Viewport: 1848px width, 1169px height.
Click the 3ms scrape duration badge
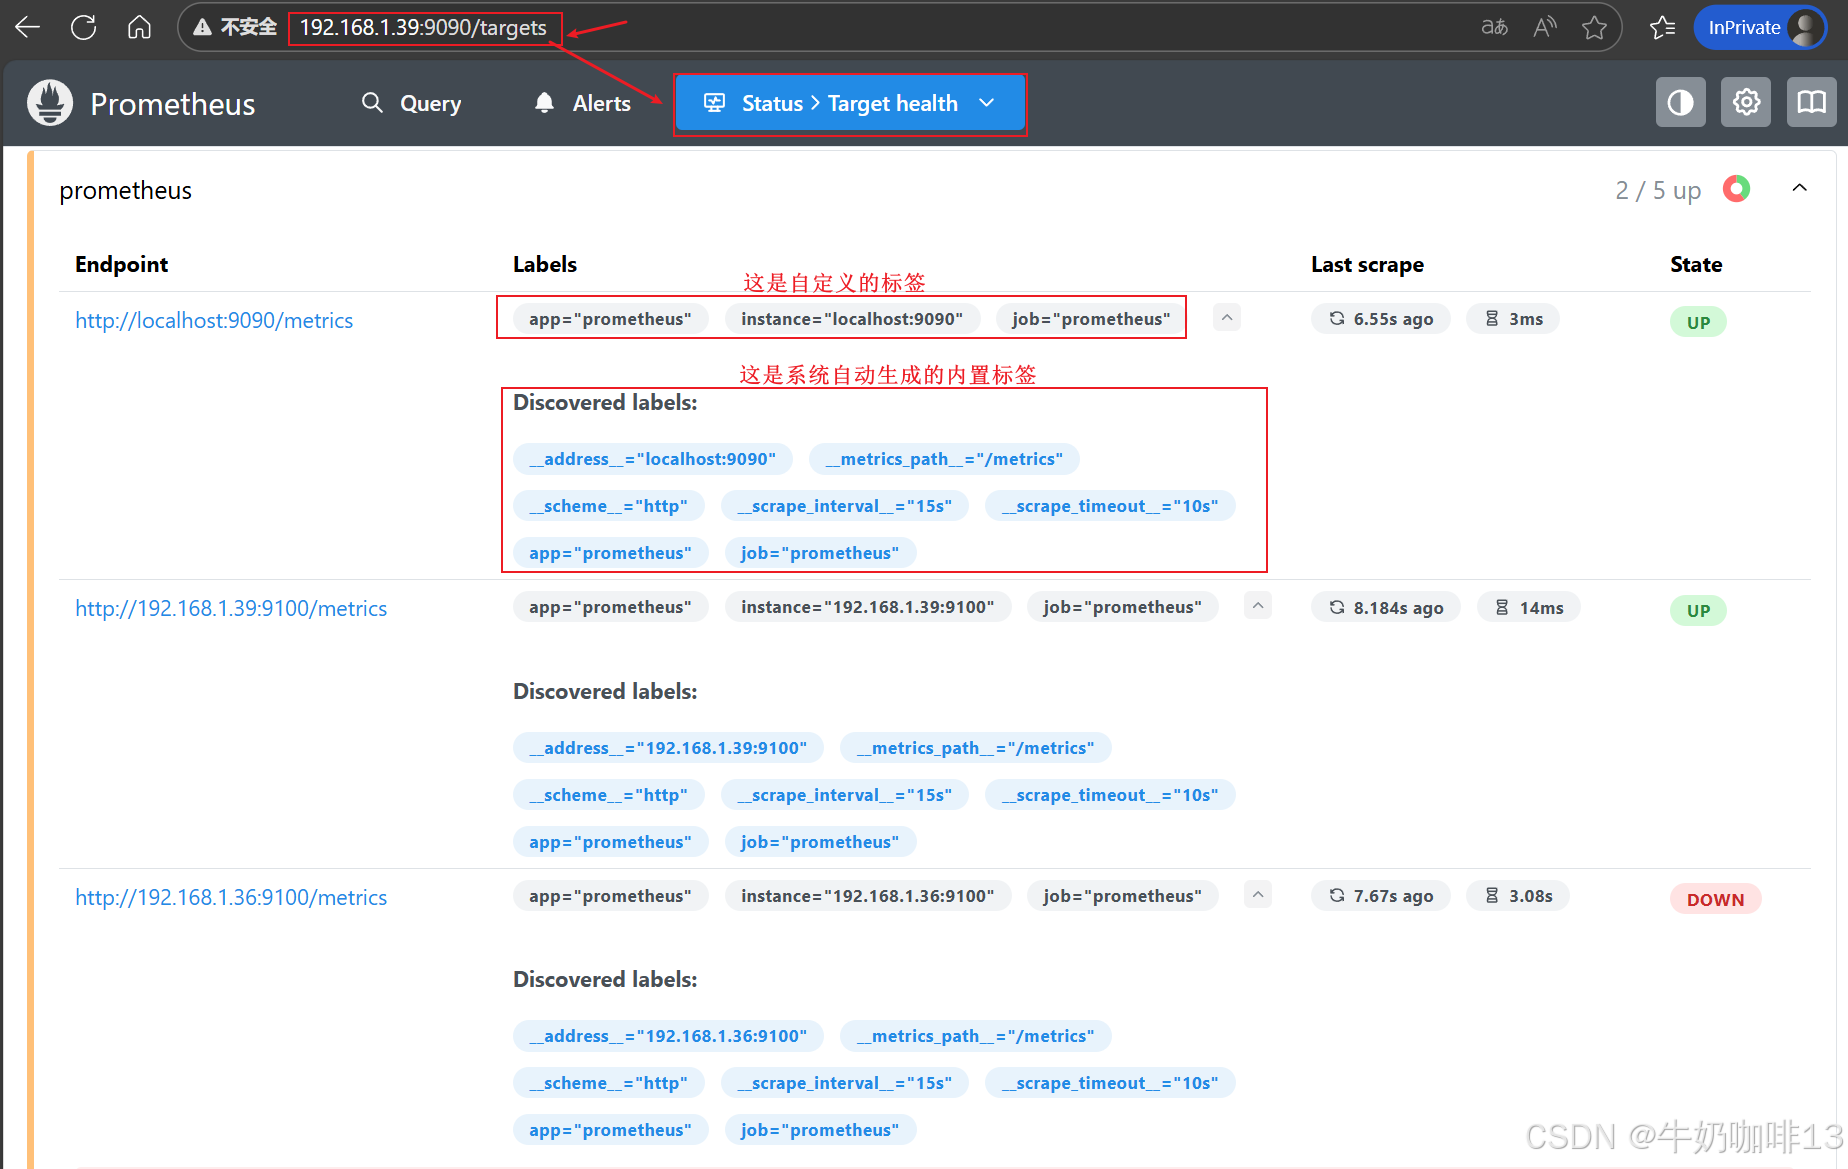click(1513, 319)
